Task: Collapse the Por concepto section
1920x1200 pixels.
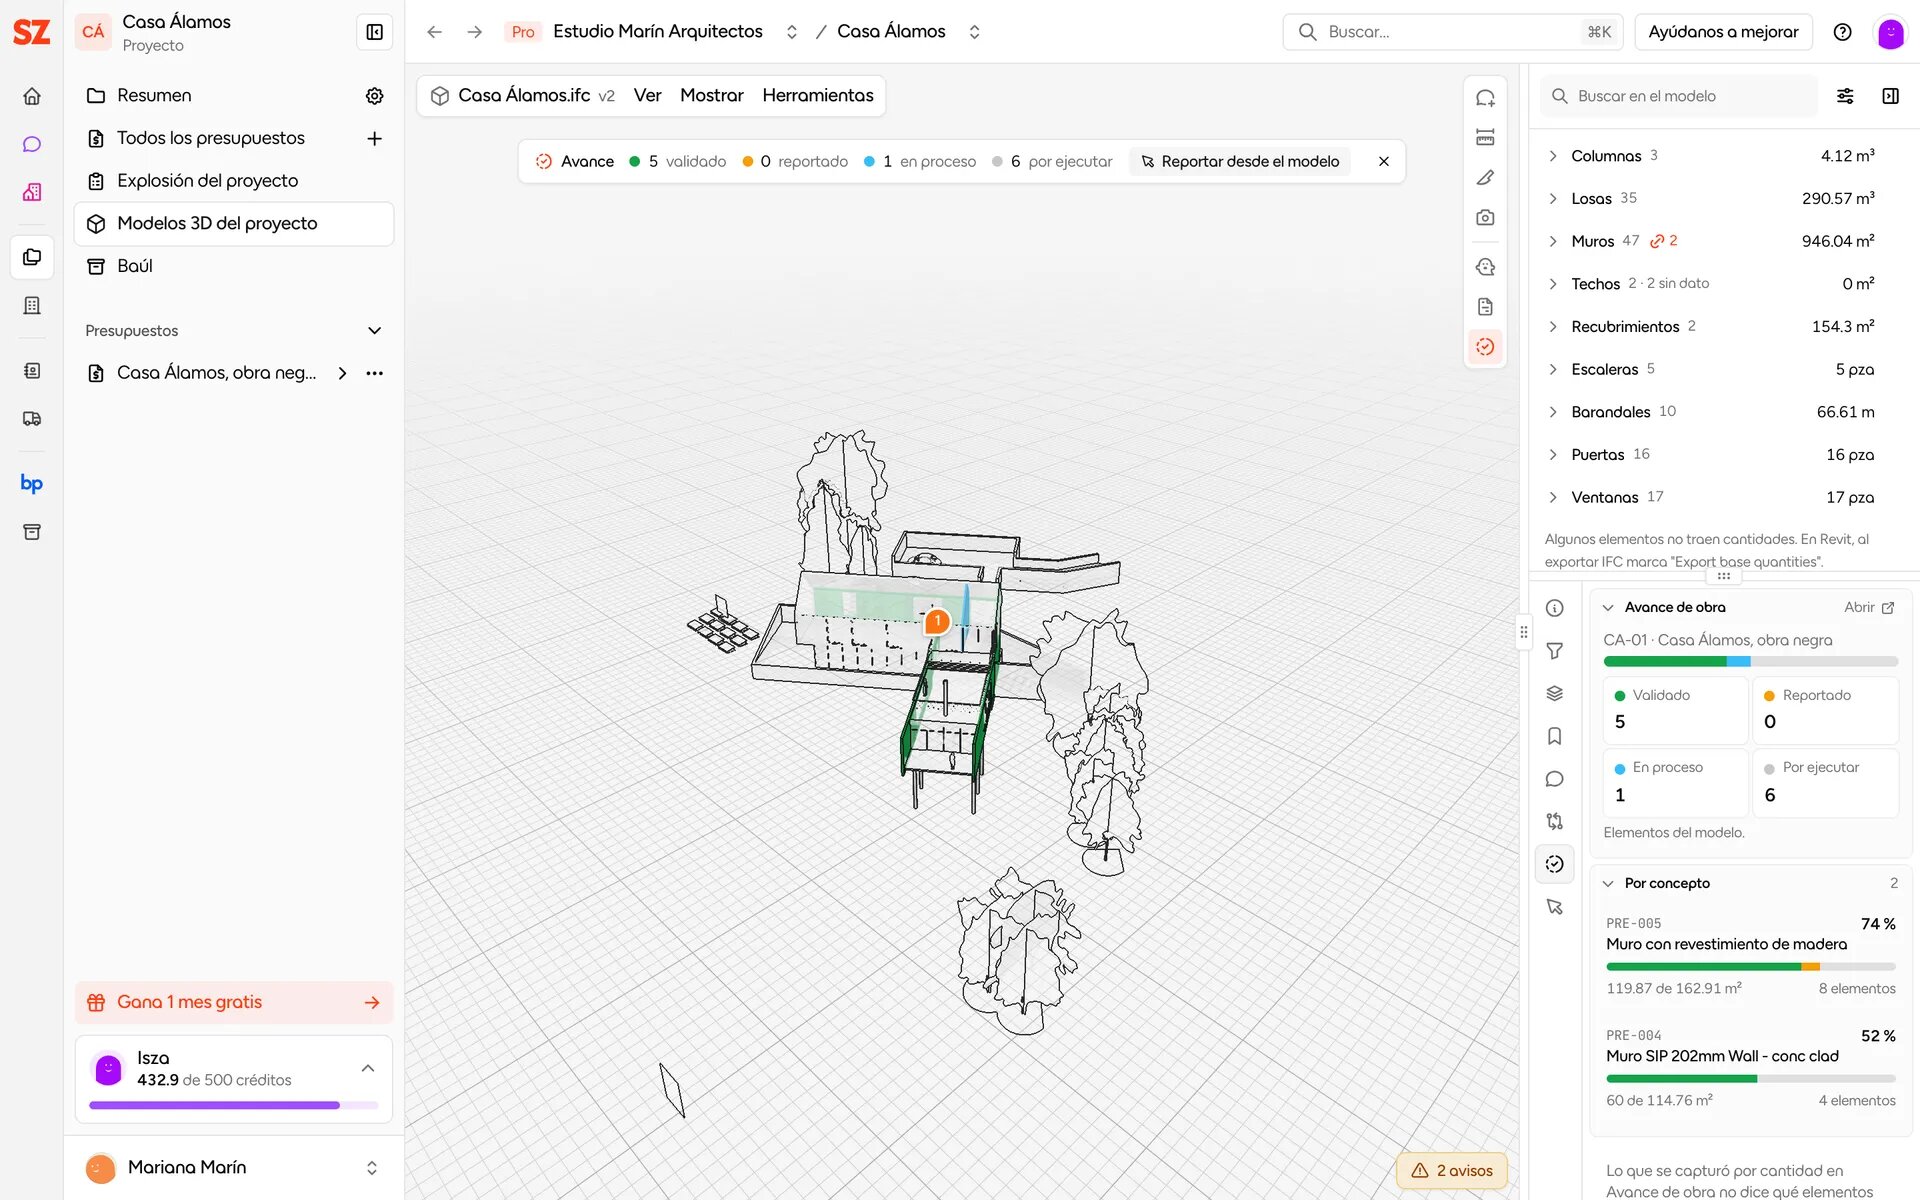Action: pyautogui.click(x=1608, y=884)
